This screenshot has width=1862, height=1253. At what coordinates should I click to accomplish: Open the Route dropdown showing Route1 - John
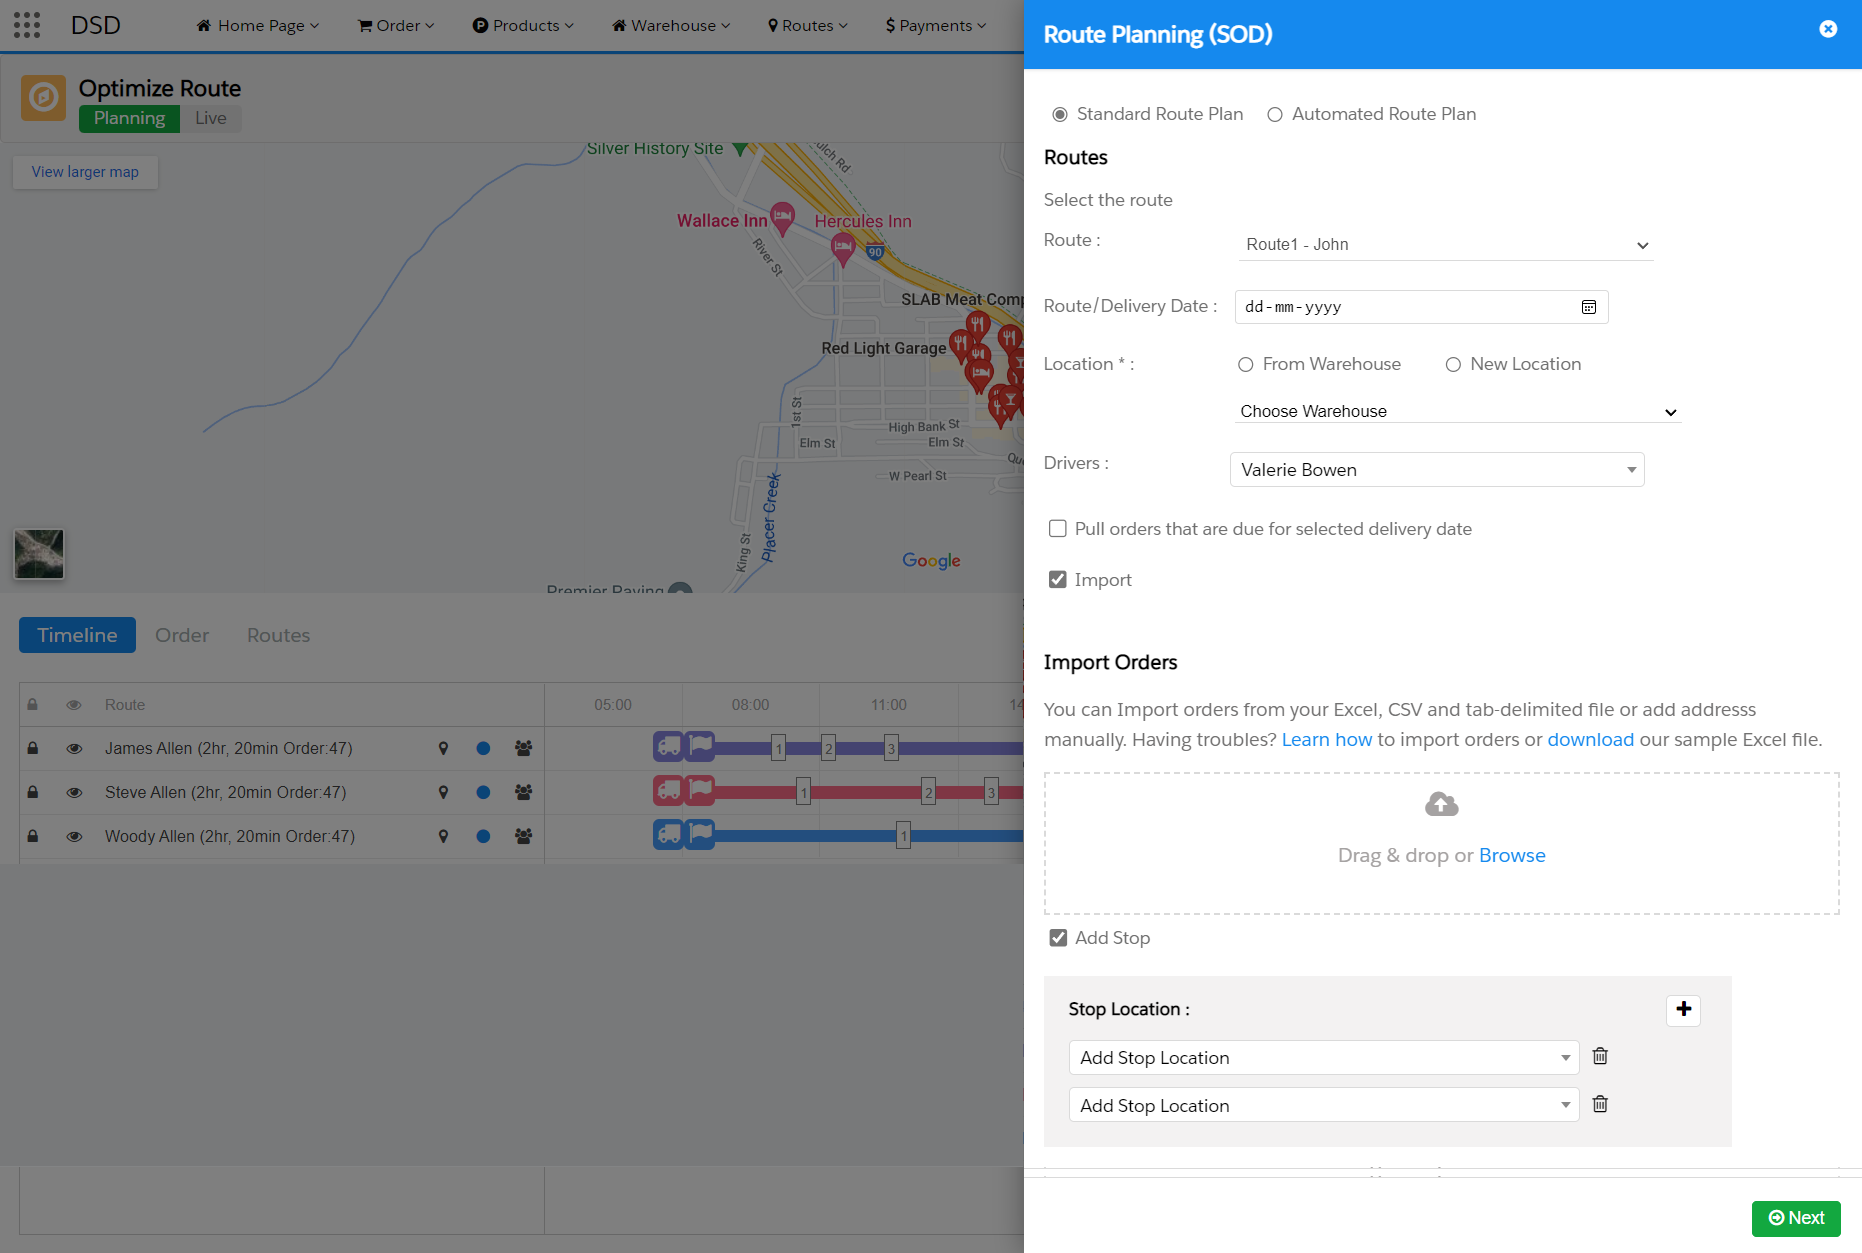point(1443,244)
